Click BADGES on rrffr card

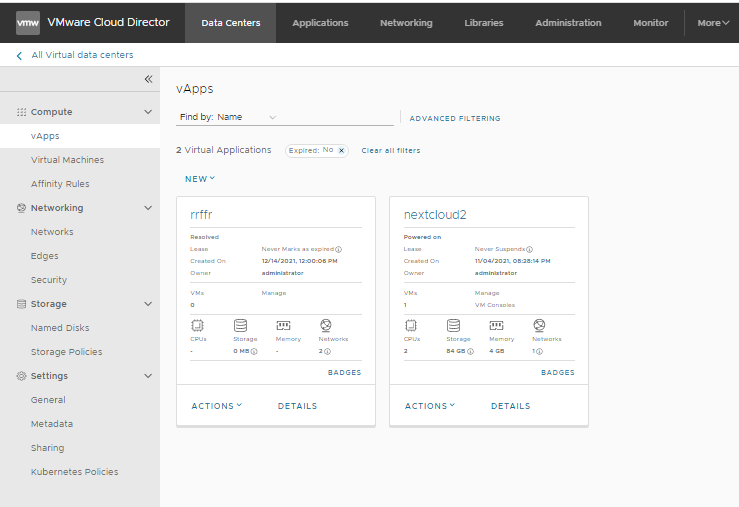point(345,372)
